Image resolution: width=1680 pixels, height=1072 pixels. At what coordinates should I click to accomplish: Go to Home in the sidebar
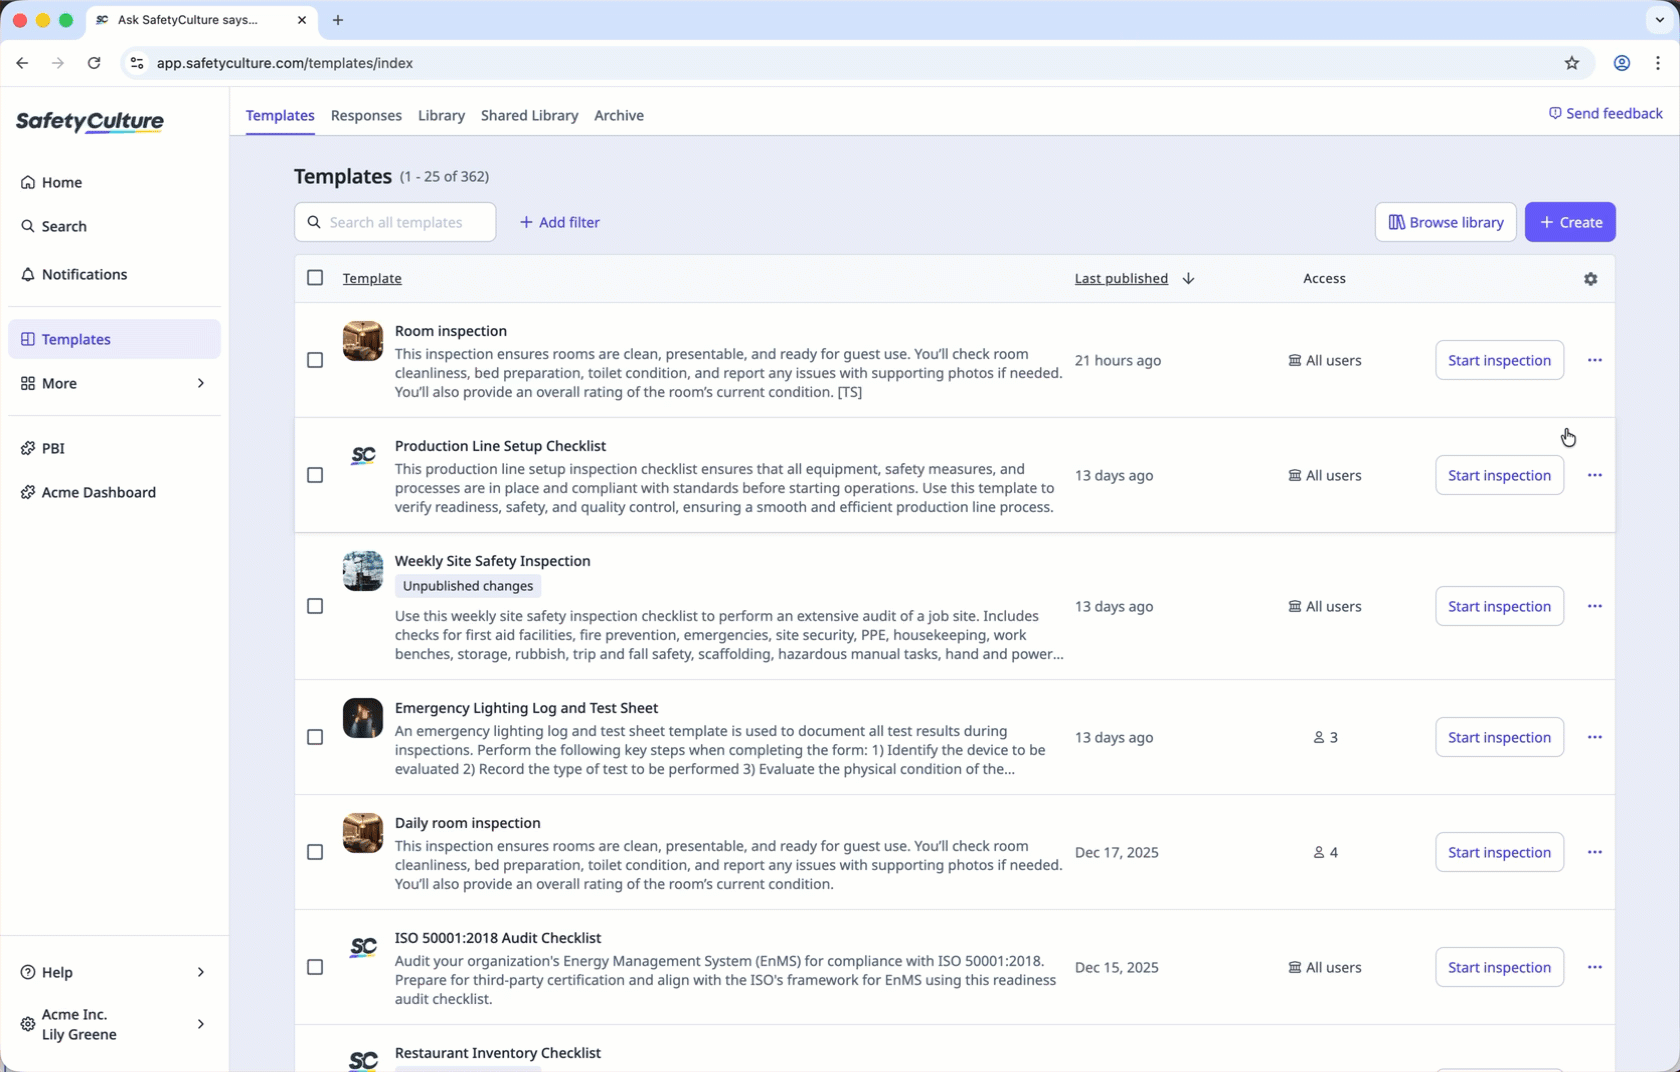[x=114, y=182]
